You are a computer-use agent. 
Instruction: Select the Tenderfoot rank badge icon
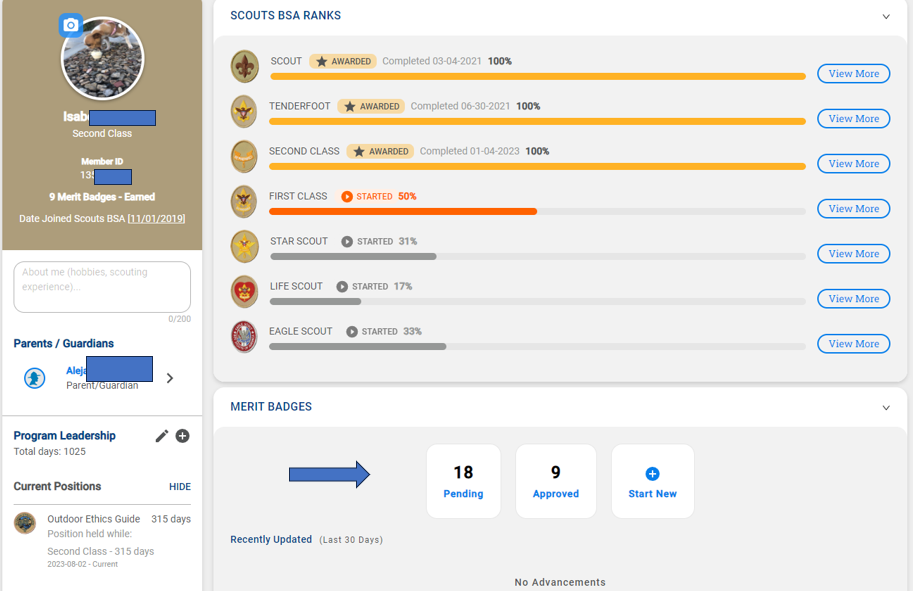(x=244, y=111)
